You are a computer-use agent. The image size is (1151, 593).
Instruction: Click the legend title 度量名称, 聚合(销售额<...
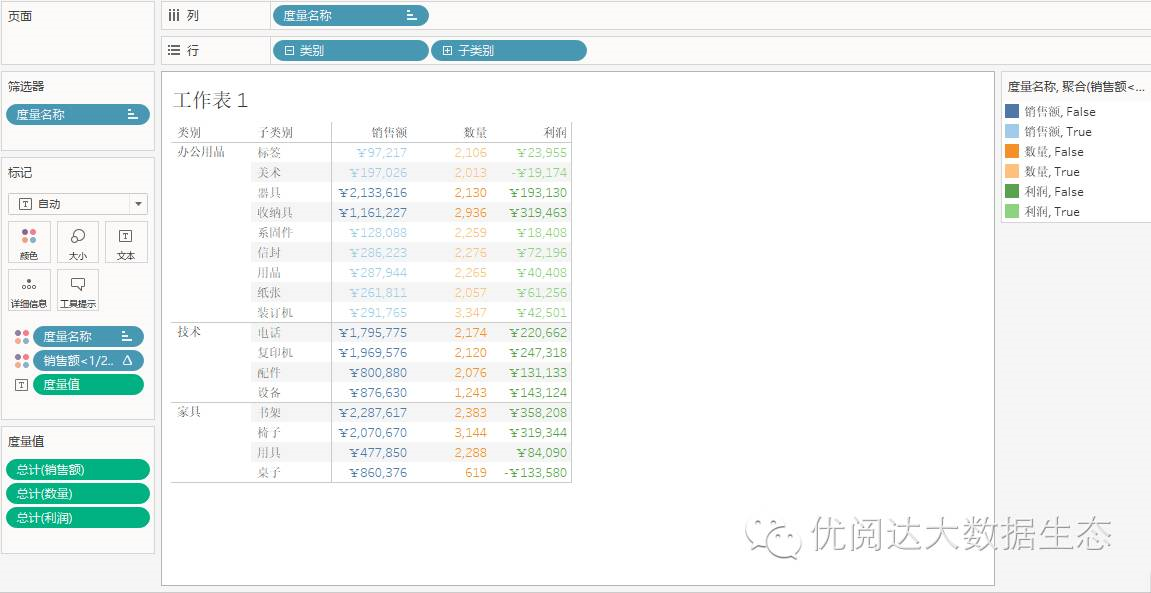(1075, 87)
